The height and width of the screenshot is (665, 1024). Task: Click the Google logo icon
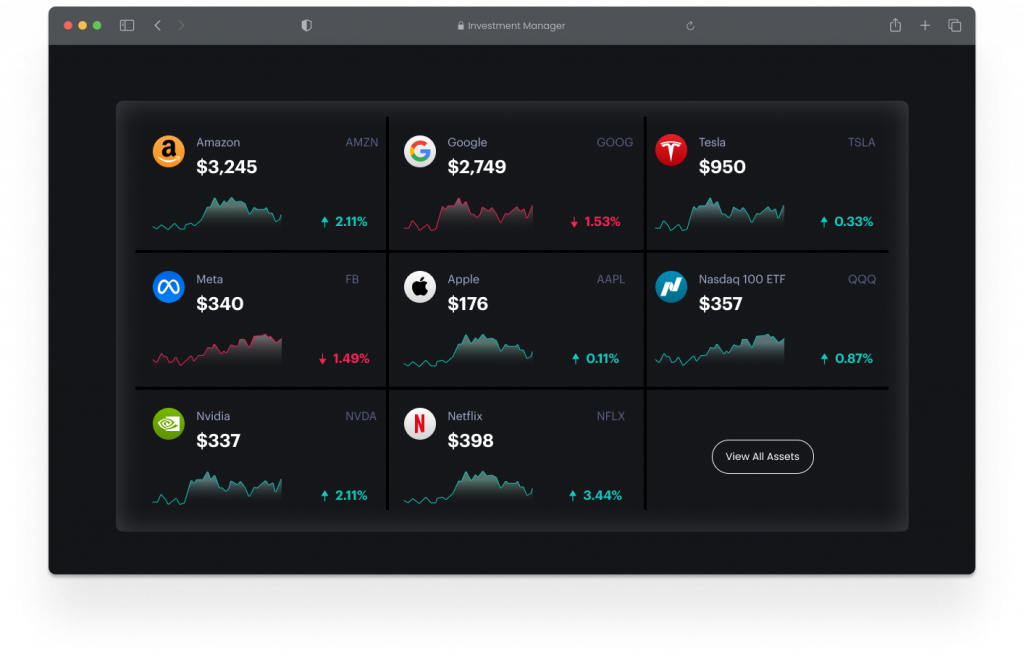click(x=420, y=152)
